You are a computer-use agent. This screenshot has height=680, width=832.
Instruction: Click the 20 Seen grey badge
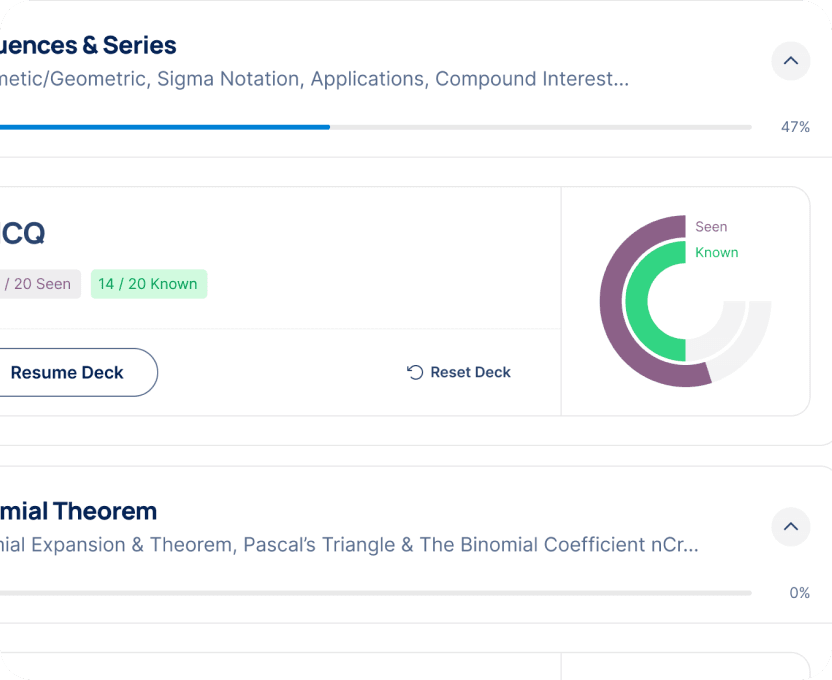38,284
